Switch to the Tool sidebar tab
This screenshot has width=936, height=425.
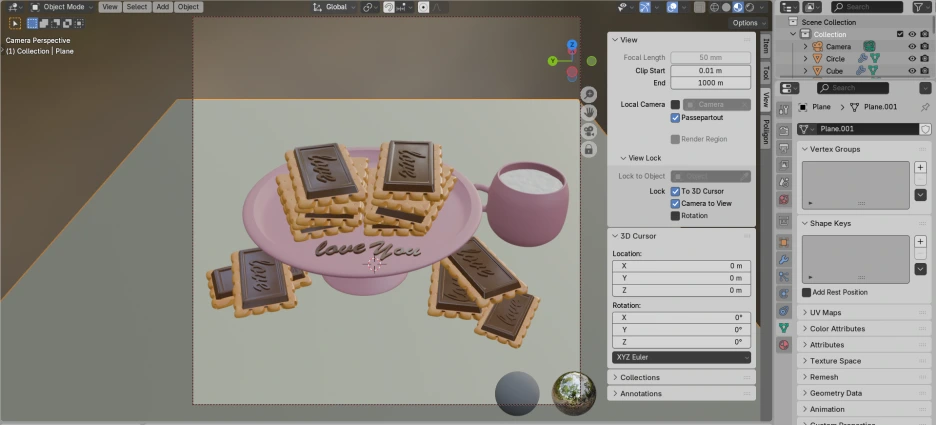pyautogui.click(x=765, y=73)
